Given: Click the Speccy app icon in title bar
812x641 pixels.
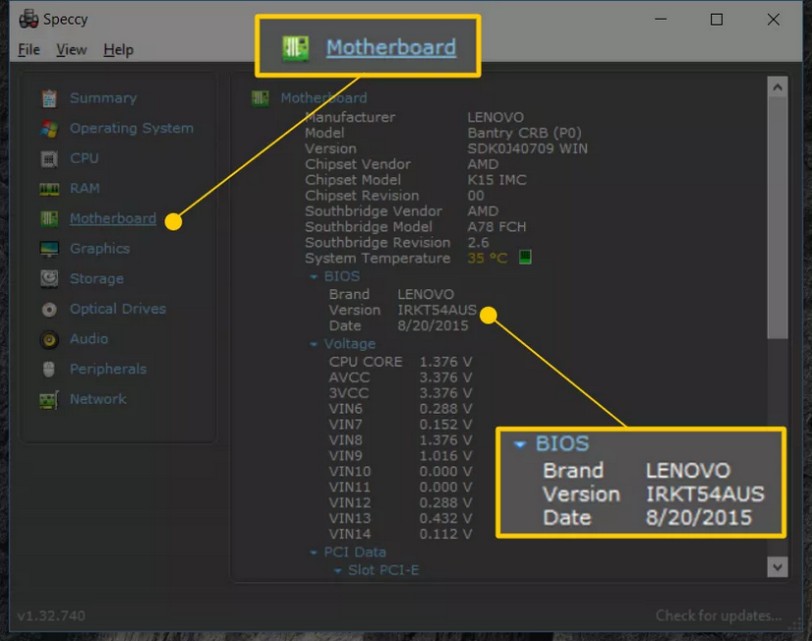Looking at the screenshot, I should click(x=28, y=19).
